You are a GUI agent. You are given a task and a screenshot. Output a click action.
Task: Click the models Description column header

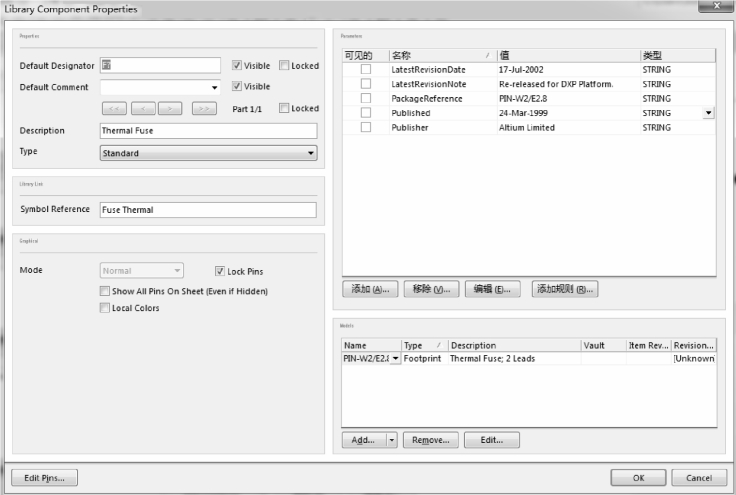click(x=515, y=345)
